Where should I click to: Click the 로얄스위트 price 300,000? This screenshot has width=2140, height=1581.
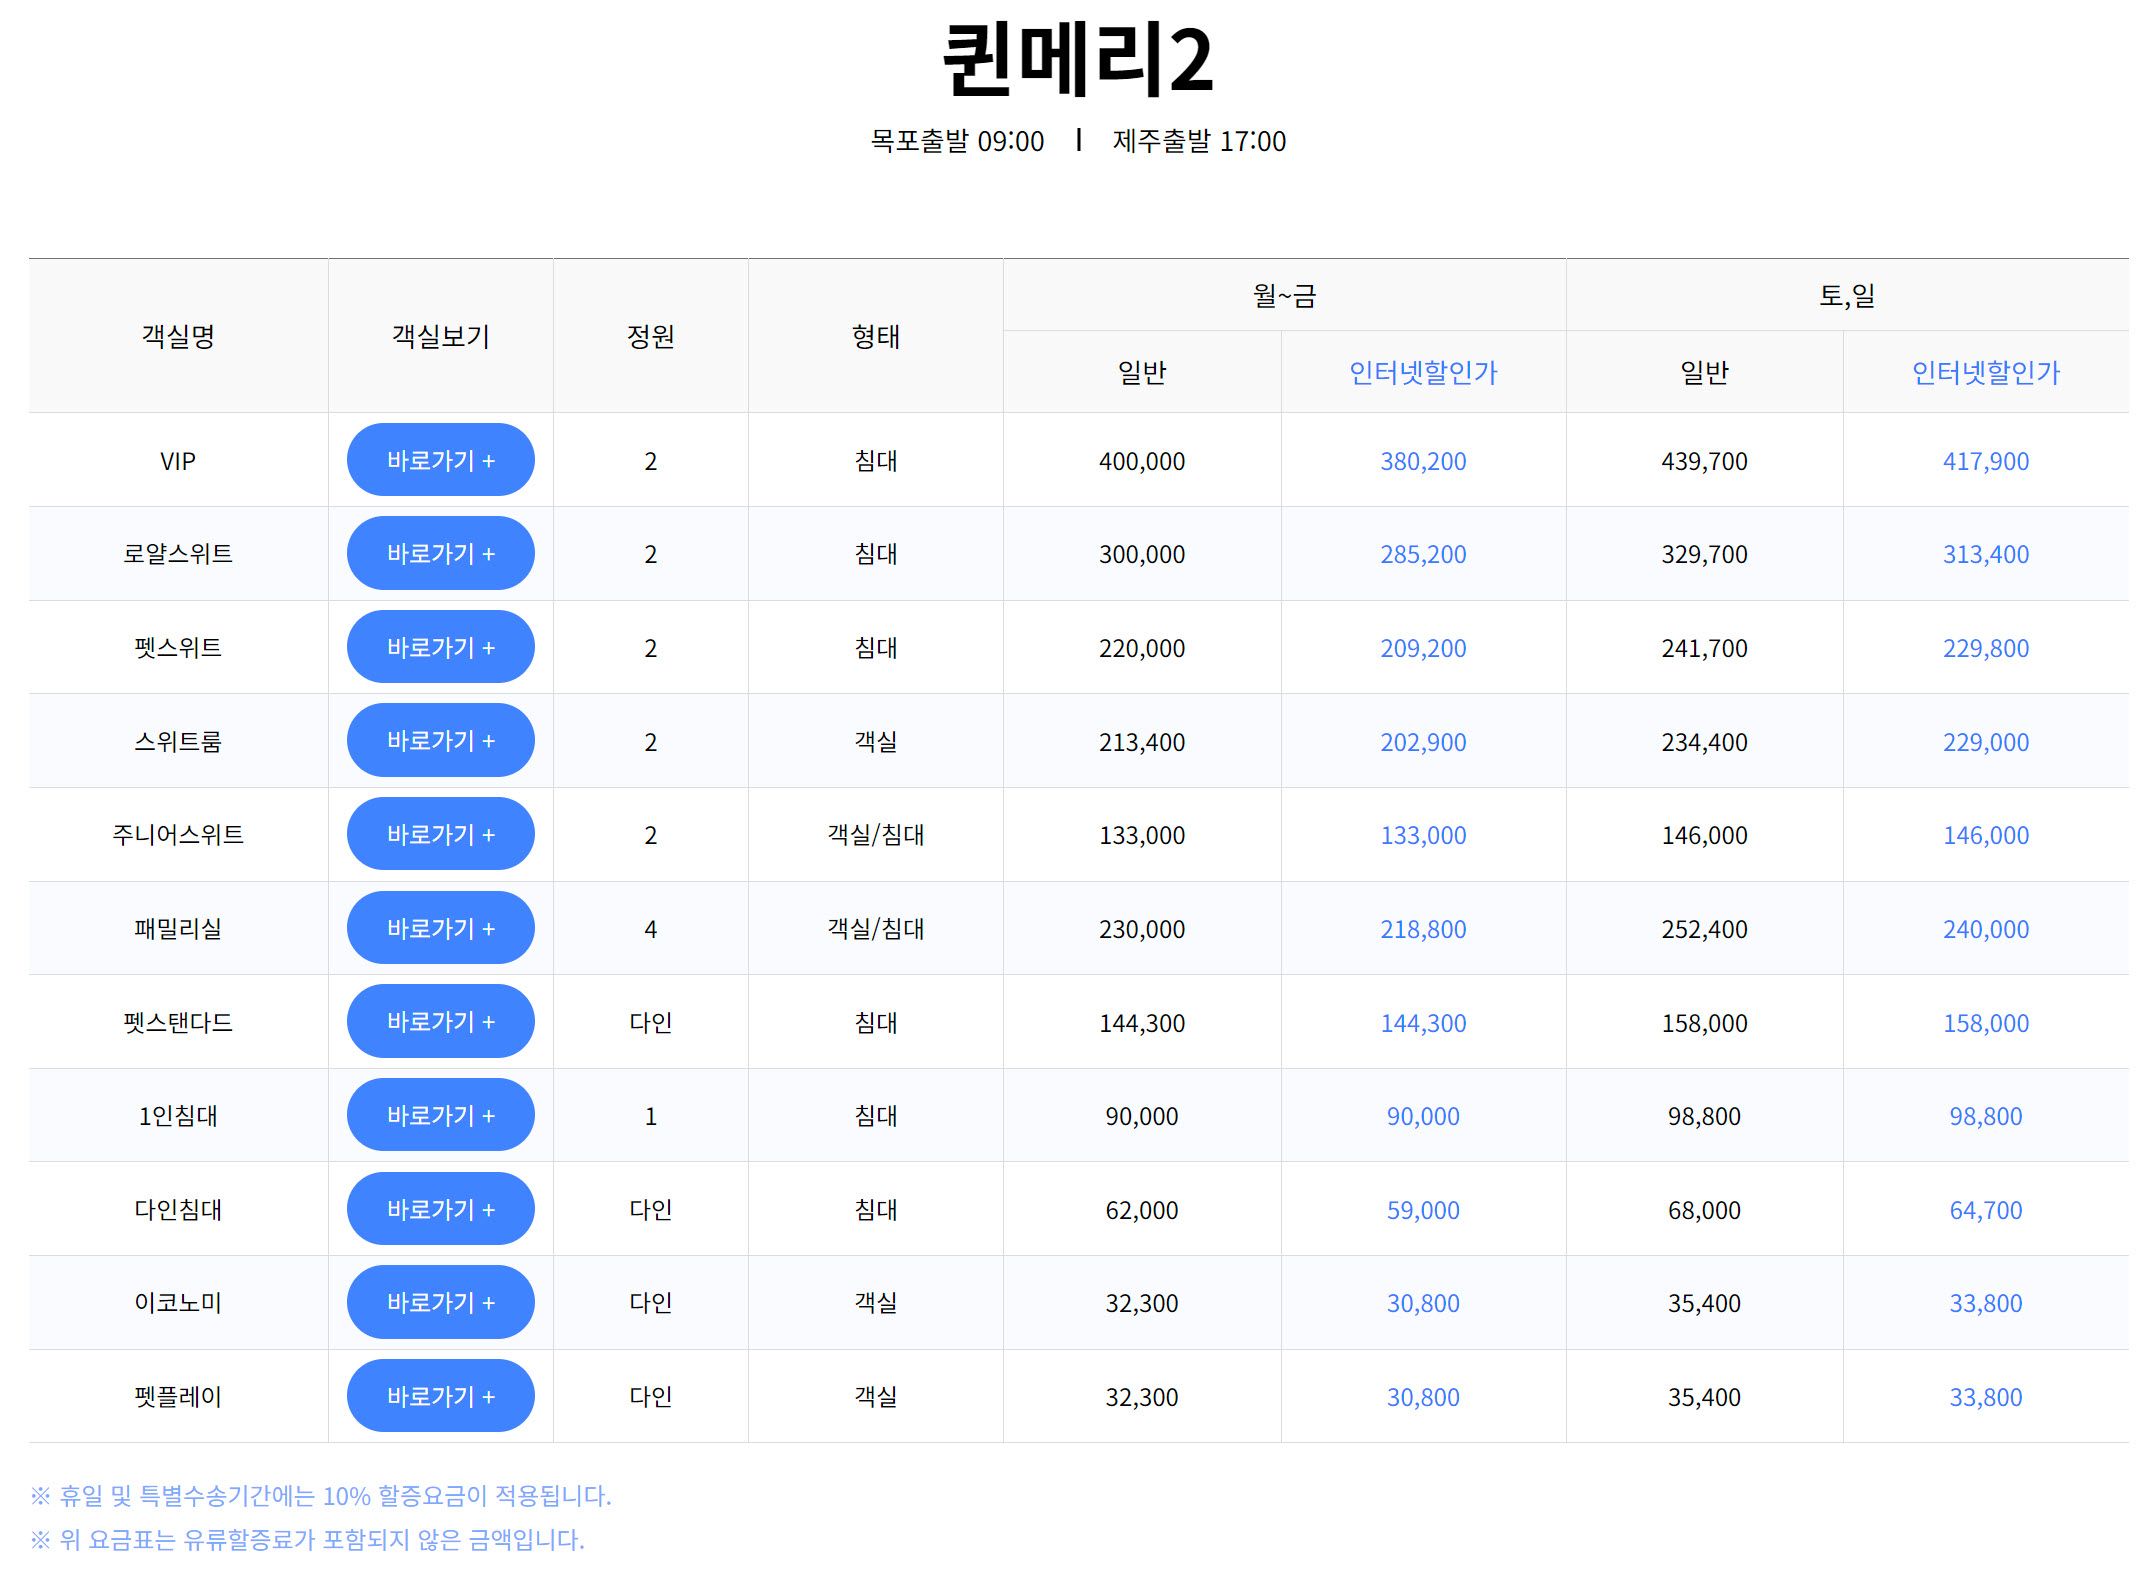pos(1142,554)
